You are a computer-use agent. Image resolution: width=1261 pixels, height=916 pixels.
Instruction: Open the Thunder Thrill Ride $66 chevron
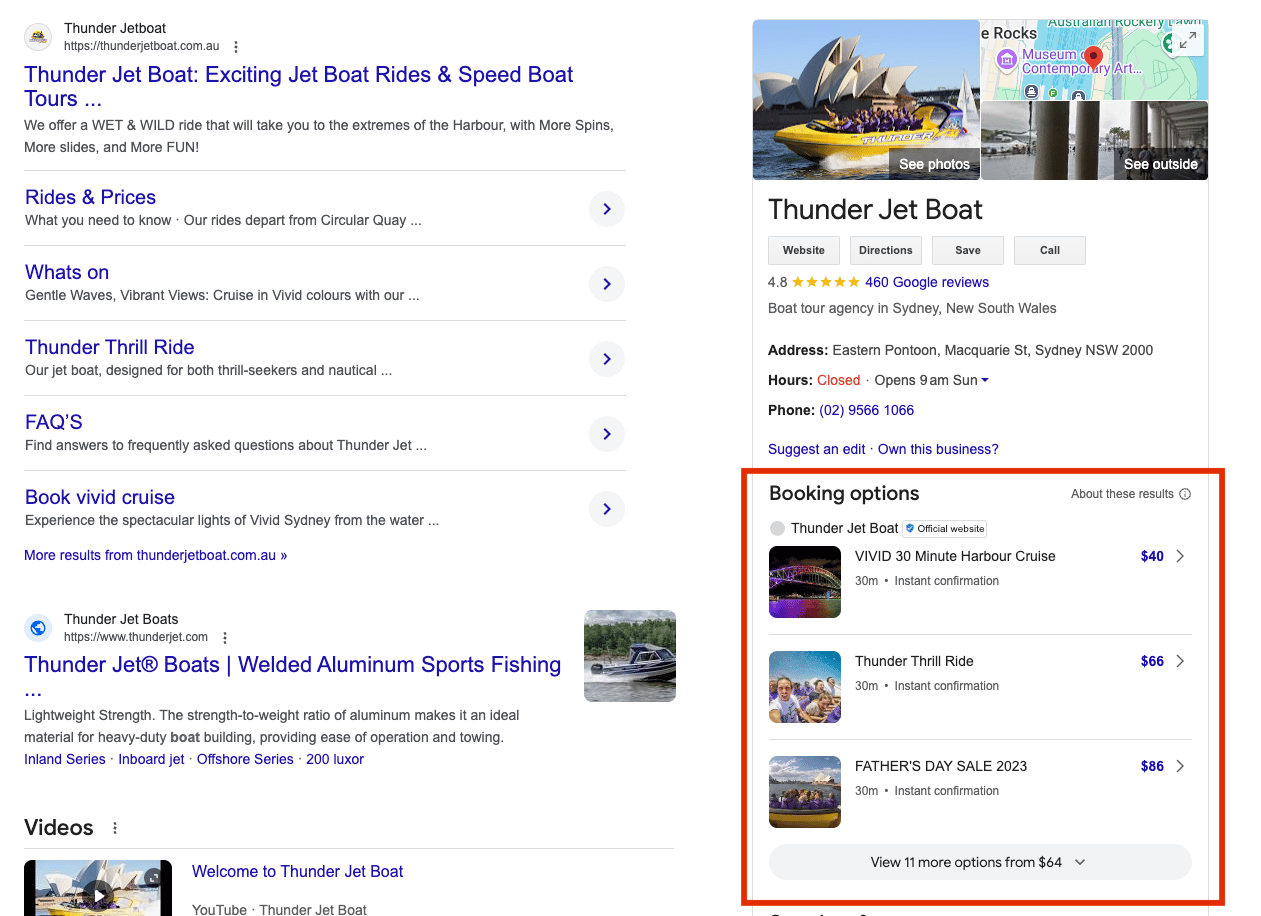pyautogui.click(x=1180, y=661)
